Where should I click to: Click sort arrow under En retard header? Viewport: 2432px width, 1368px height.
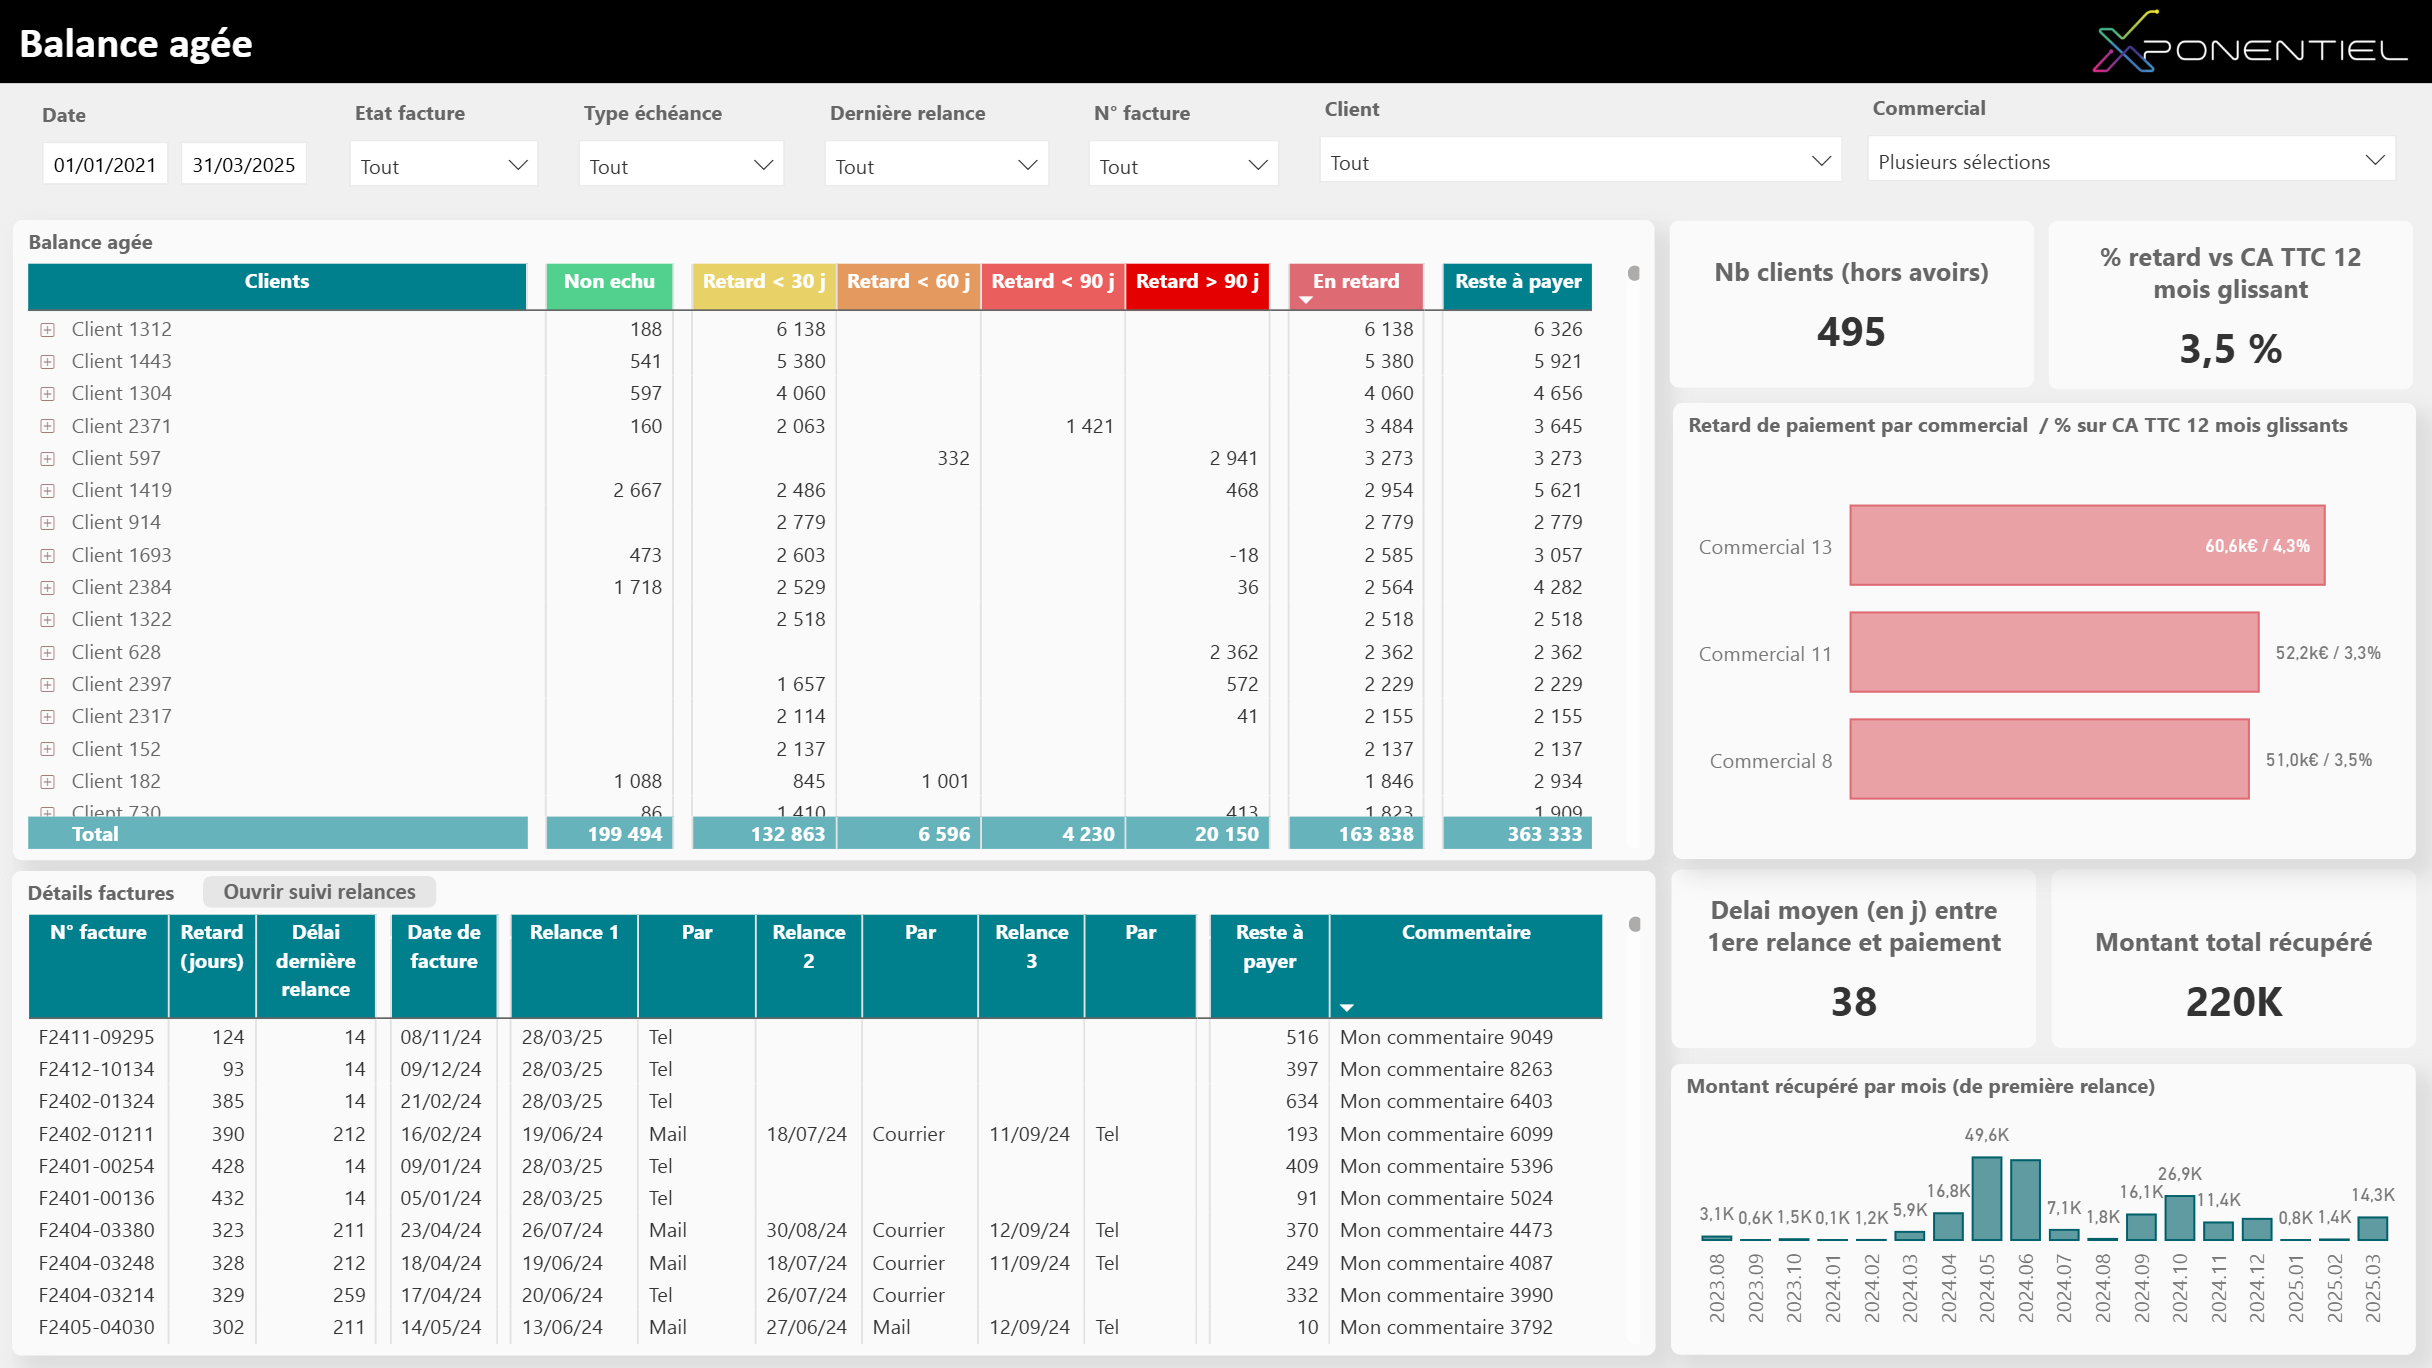coord(1306,300)
